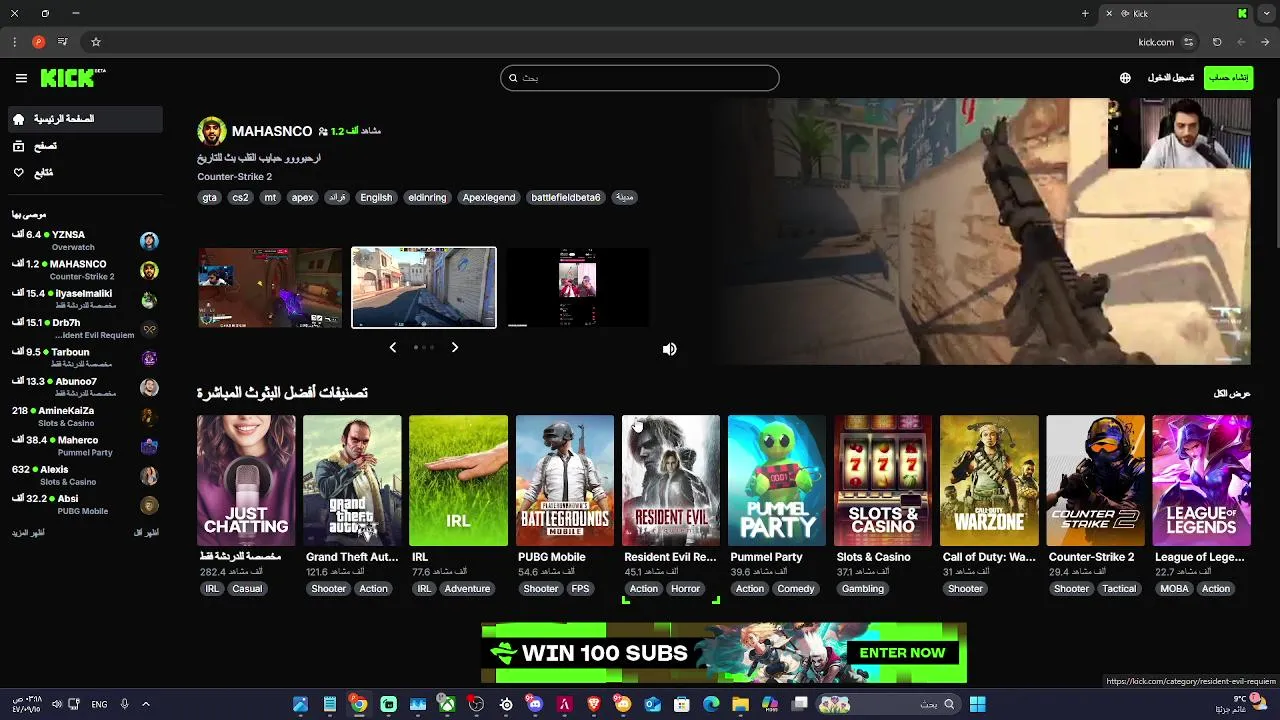The width and height of the screenshot is (1280, 720).
Task: Open Tarboun in recommended list
Action: click(x=85, y=358)
